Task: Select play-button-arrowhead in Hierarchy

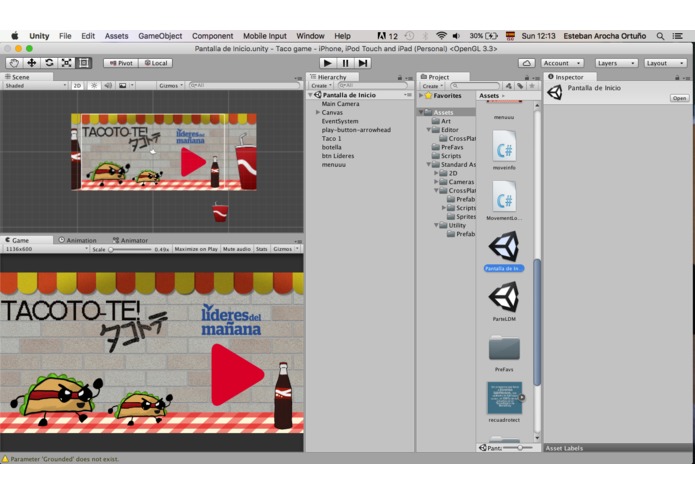Action: tap(356, 130)
